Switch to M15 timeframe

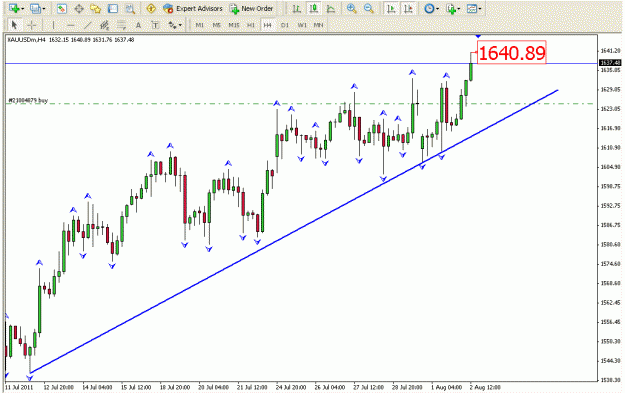point(234,25)
